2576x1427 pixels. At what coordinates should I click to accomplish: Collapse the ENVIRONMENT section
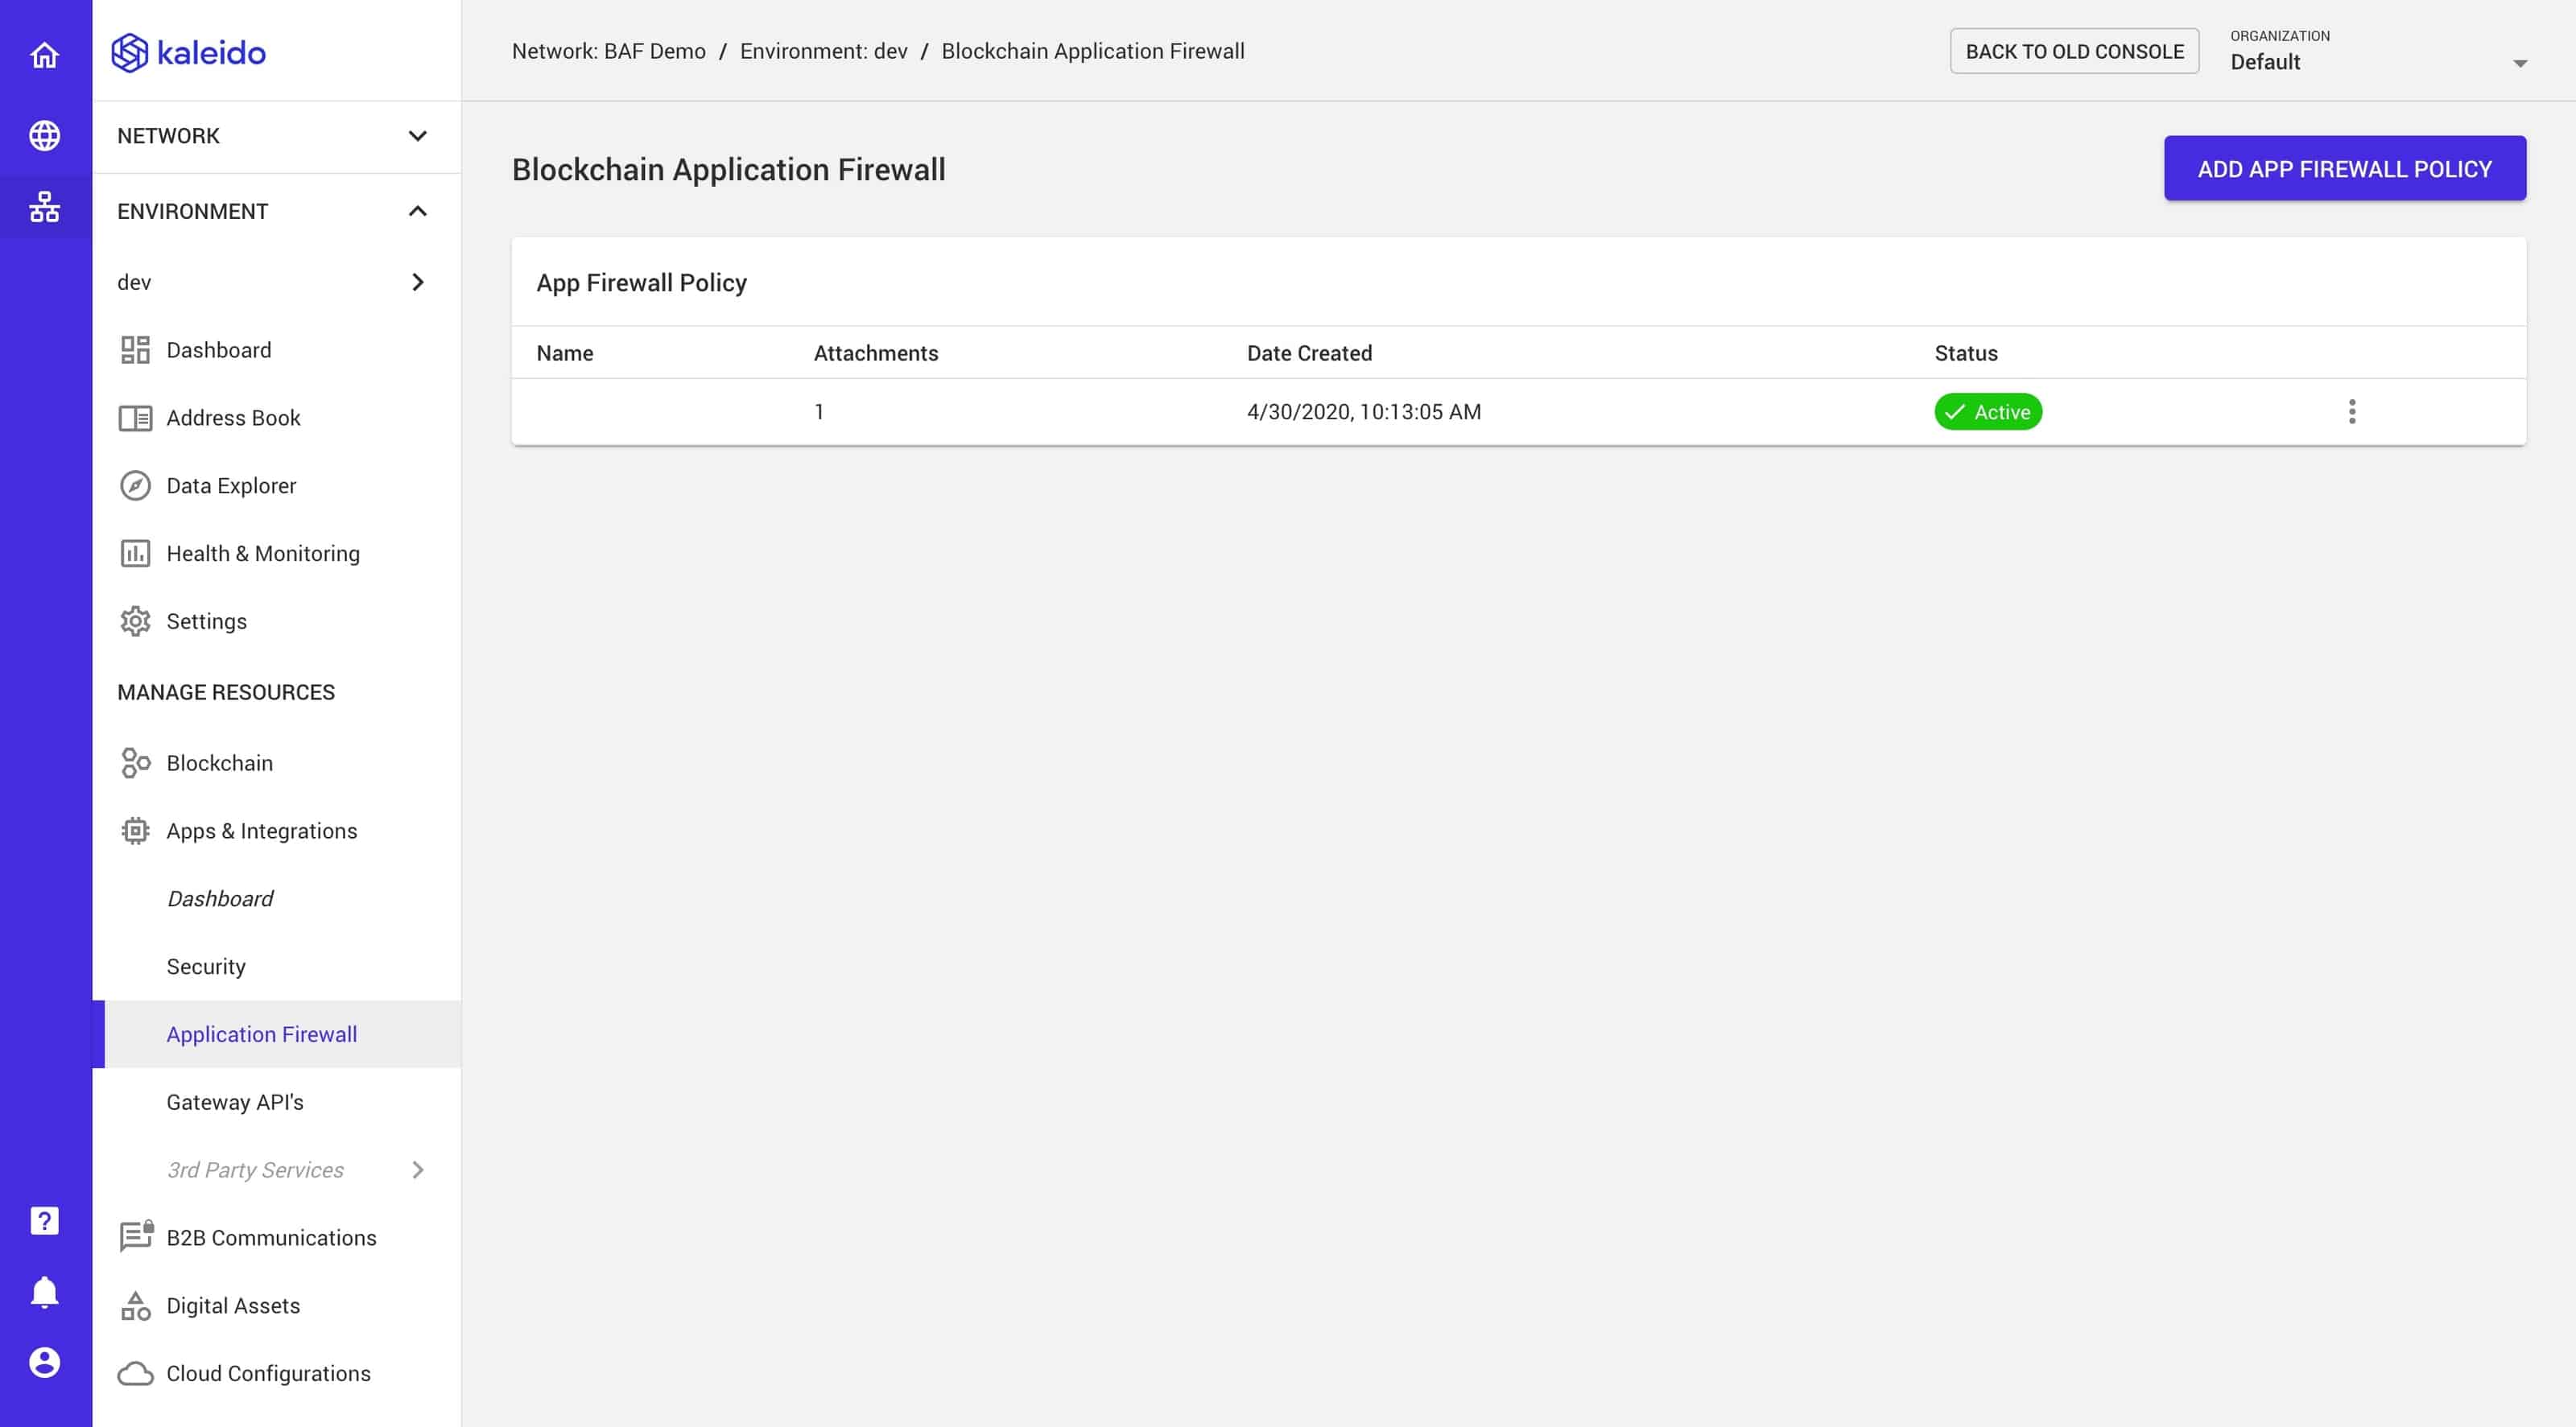pyautogui.click(x=419, y=211)
